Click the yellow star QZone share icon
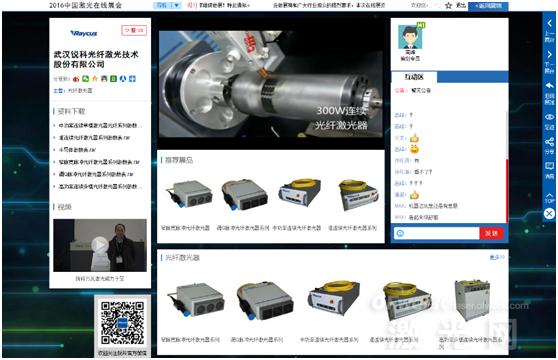Screen dimensions: 558x360 pyautogui.click(x=95, y=79)
